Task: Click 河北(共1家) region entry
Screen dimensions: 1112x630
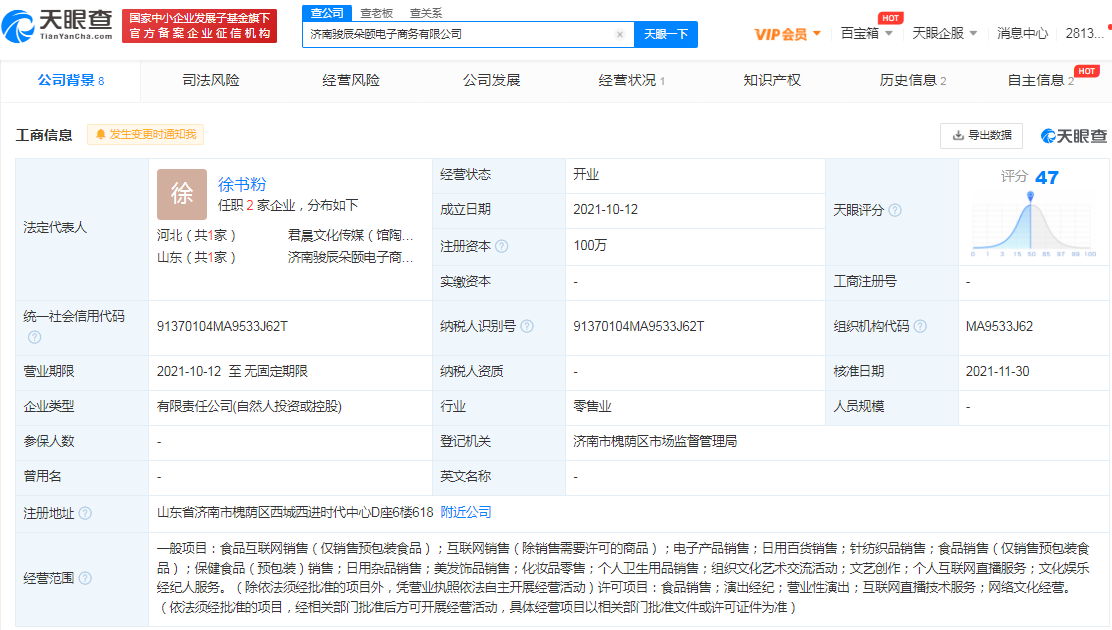Action: tap(196, 235)
